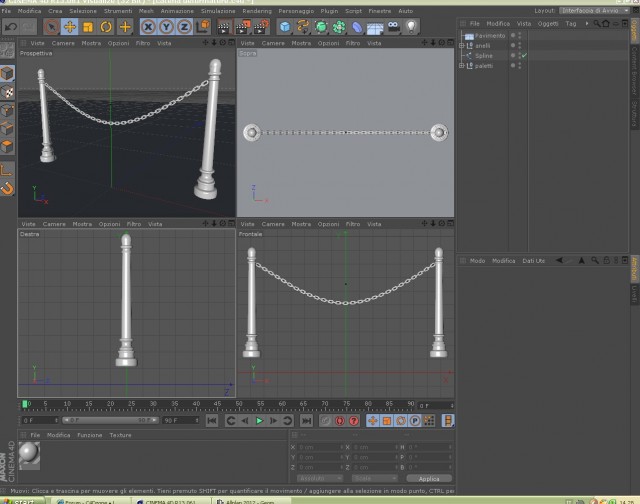Click the green current frame marker
This screenshot has width=640, height=504.
25,404
